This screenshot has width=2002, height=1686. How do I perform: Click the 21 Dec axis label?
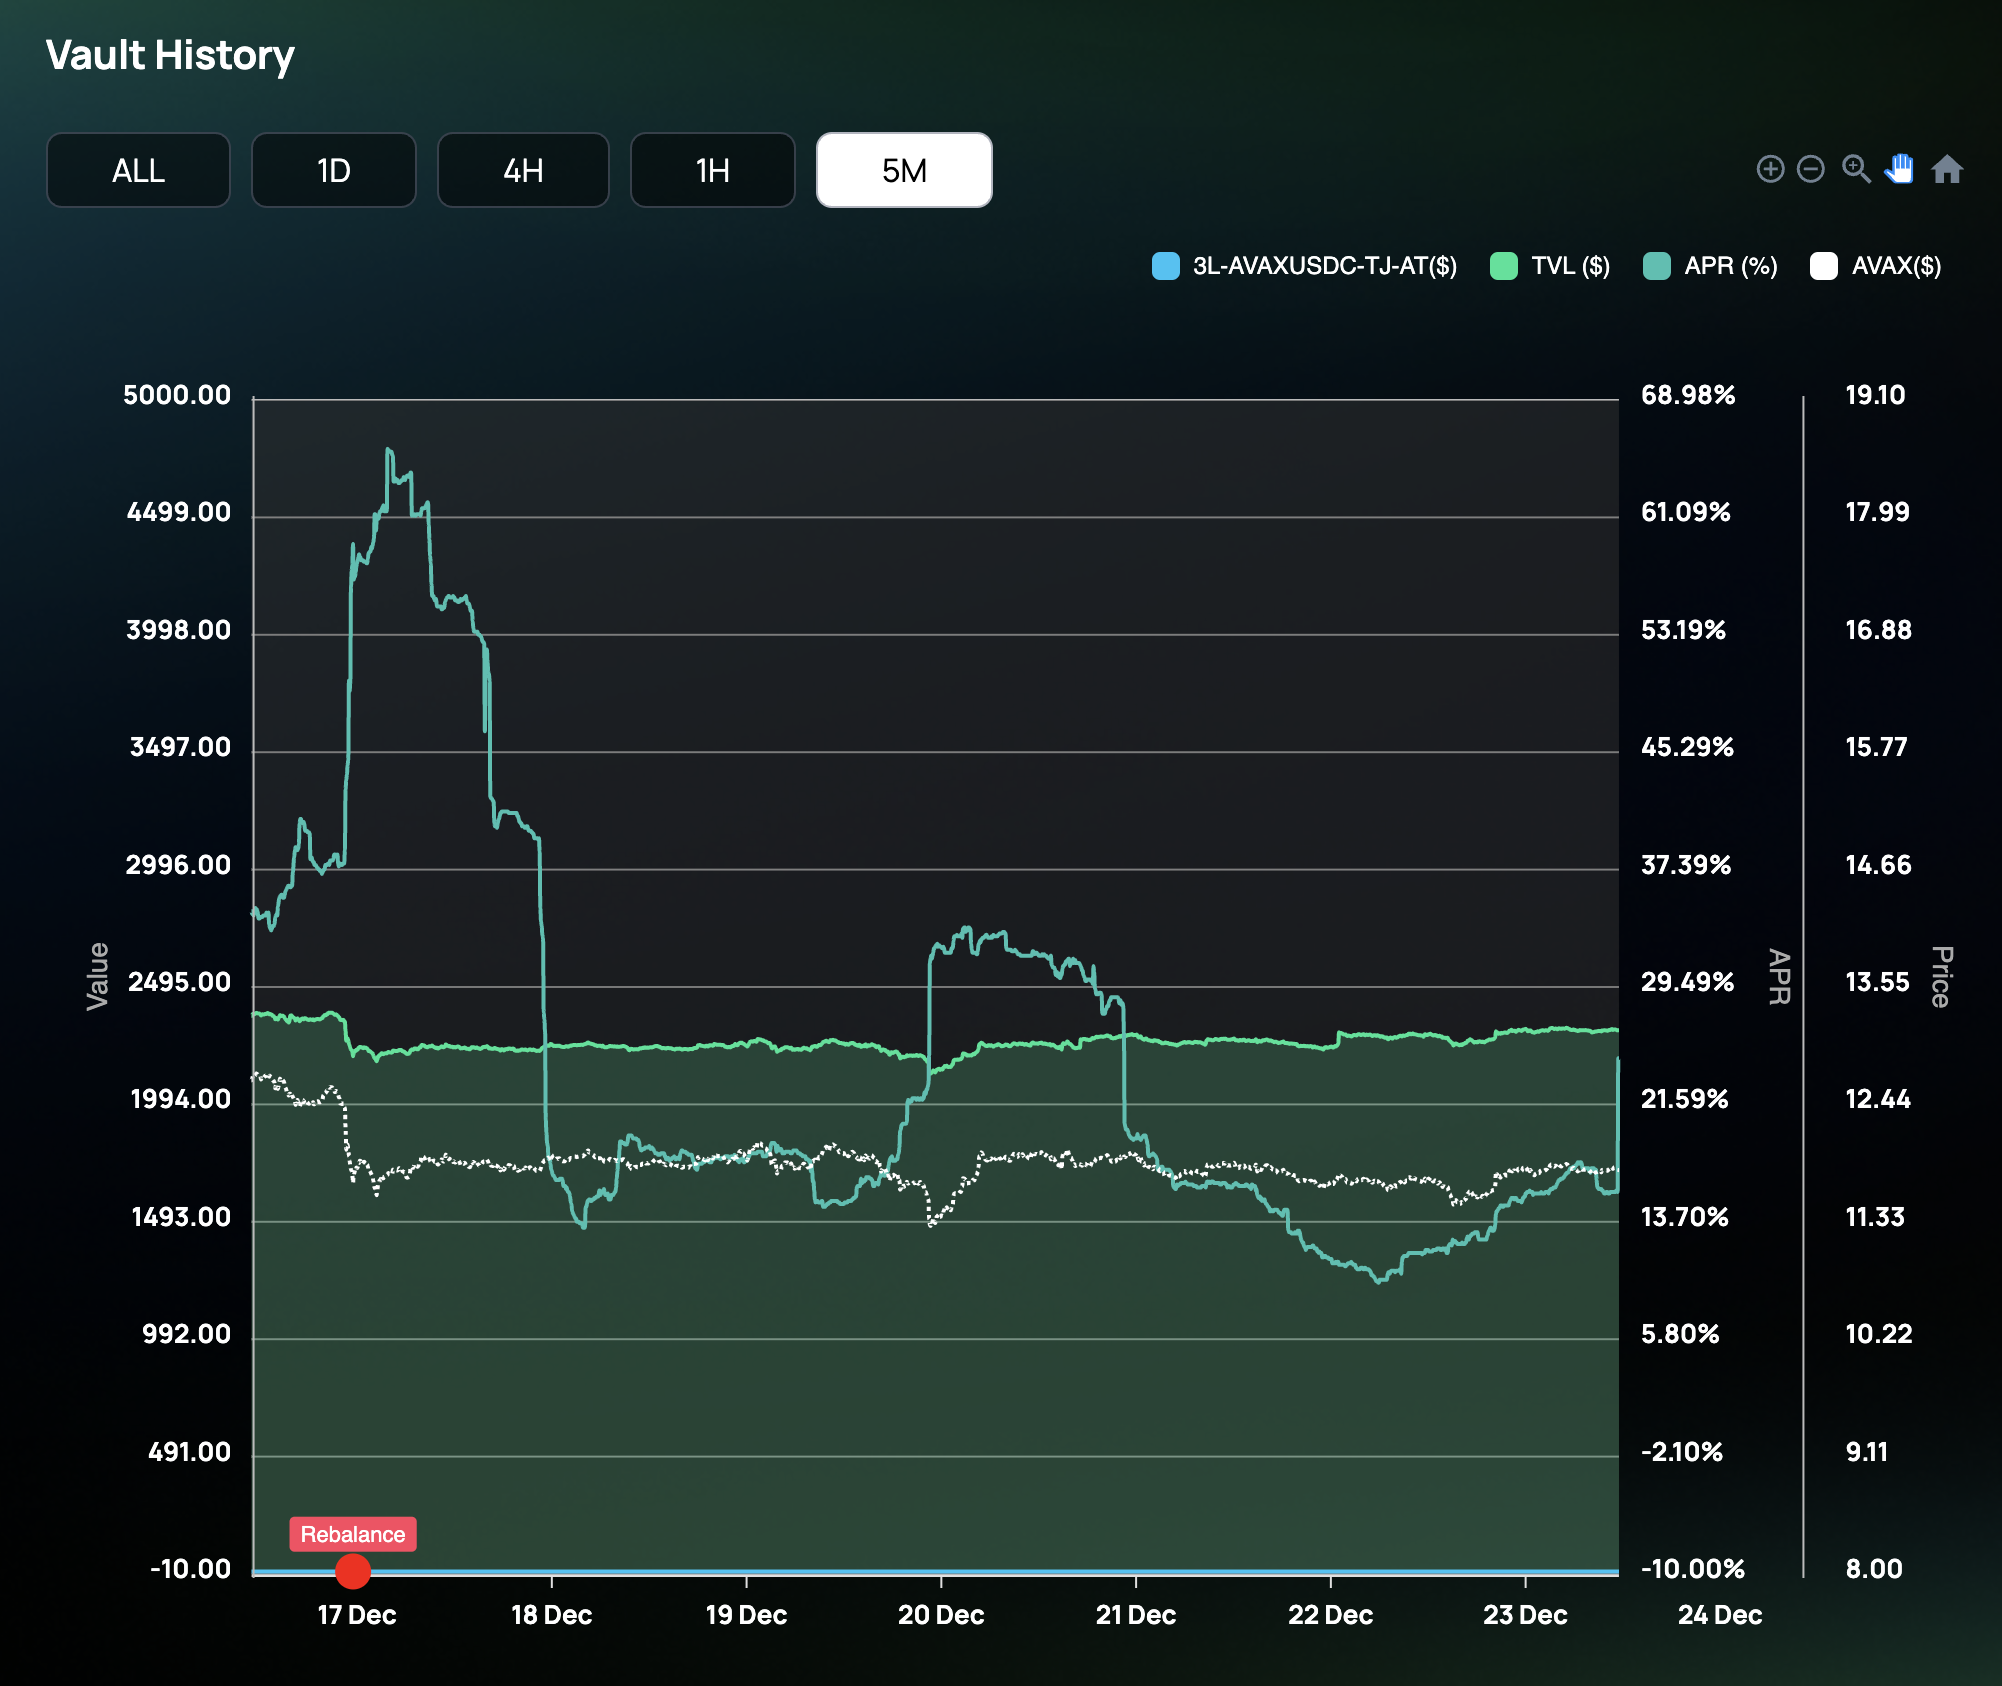pyautogui.click(x=1136, y=1615)
